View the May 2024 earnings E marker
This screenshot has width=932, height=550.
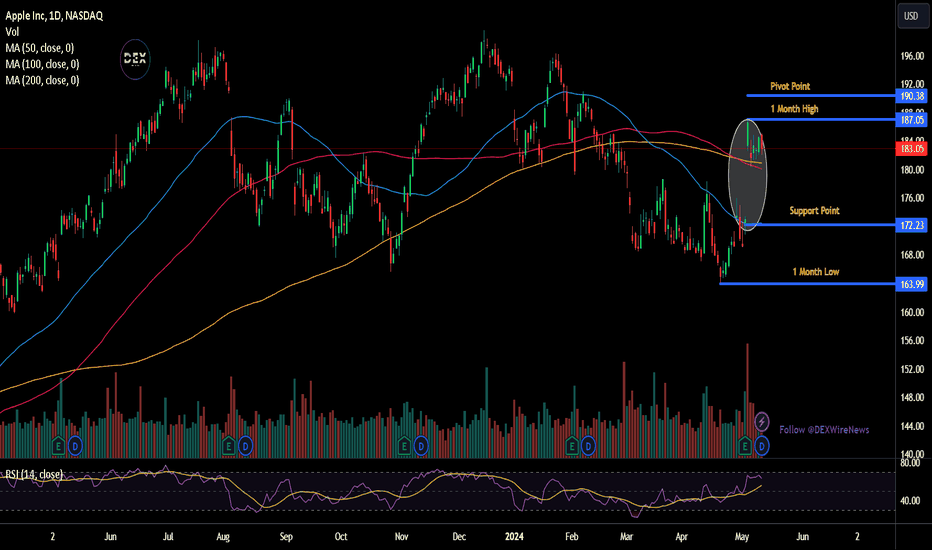745,445
